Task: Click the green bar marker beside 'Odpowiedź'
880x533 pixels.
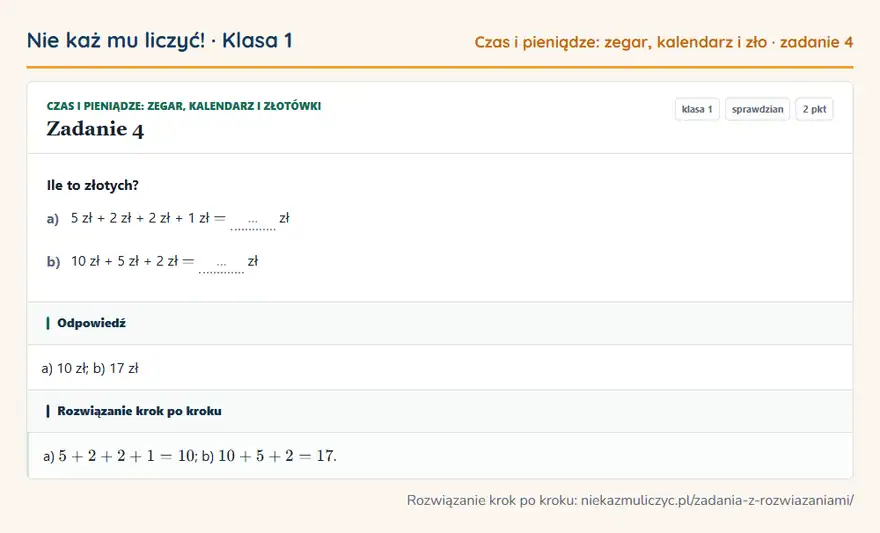Action: (x=48, y=323)
